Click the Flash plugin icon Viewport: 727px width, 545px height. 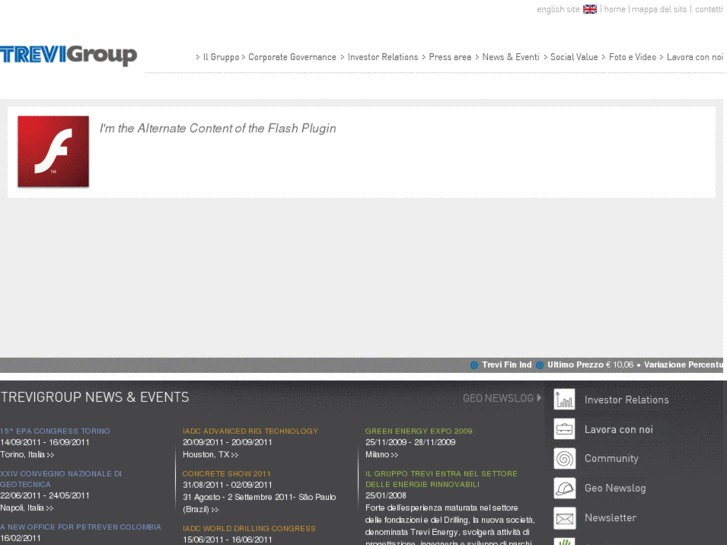coord(53,152)
